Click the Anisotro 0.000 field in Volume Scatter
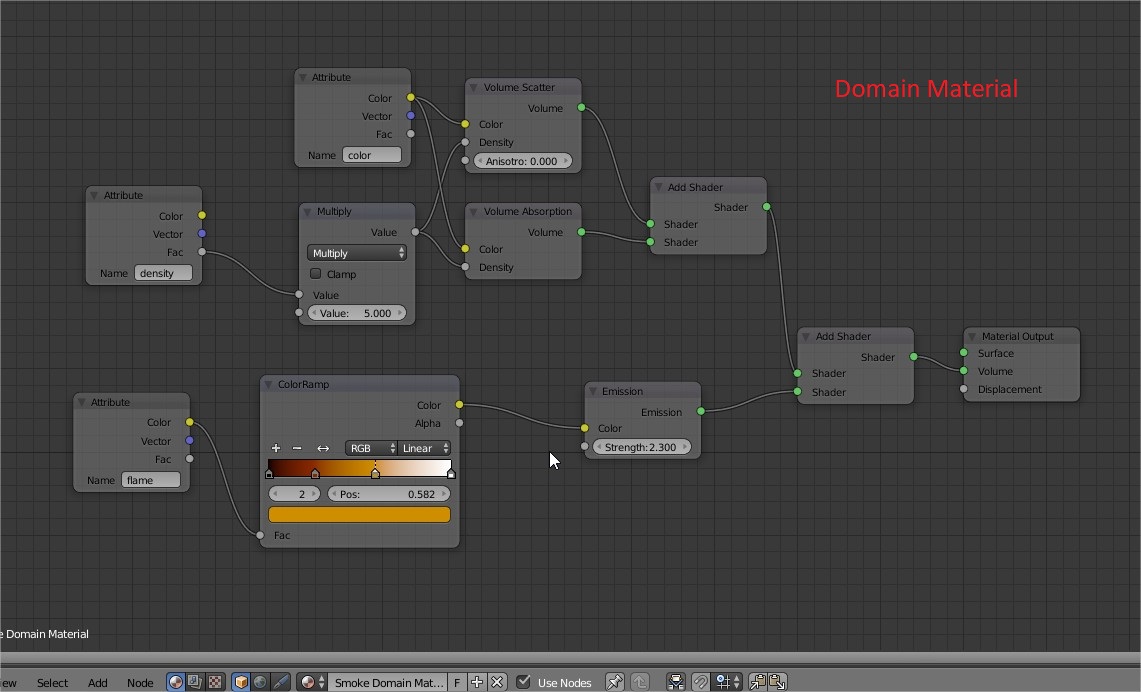 click(522, 161)
